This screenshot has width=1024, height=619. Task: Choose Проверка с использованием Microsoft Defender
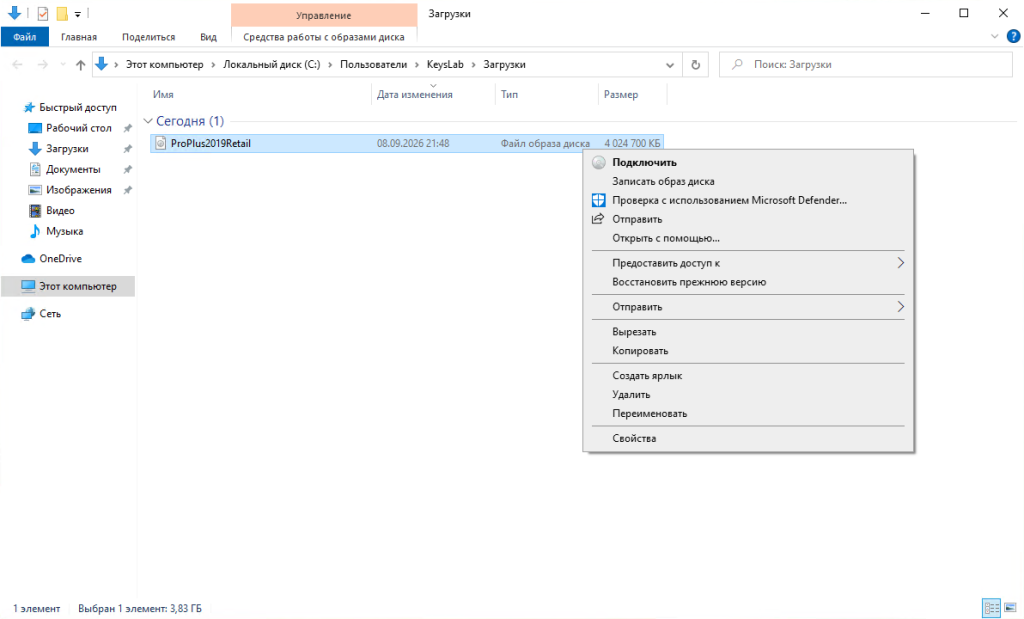[x=748, y=200]
